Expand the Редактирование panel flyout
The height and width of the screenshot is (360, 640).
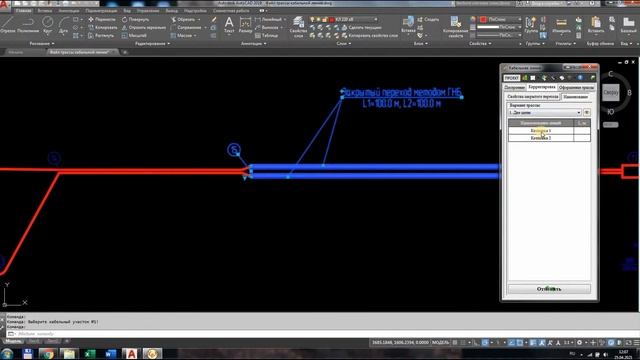[x=152, y=43]
